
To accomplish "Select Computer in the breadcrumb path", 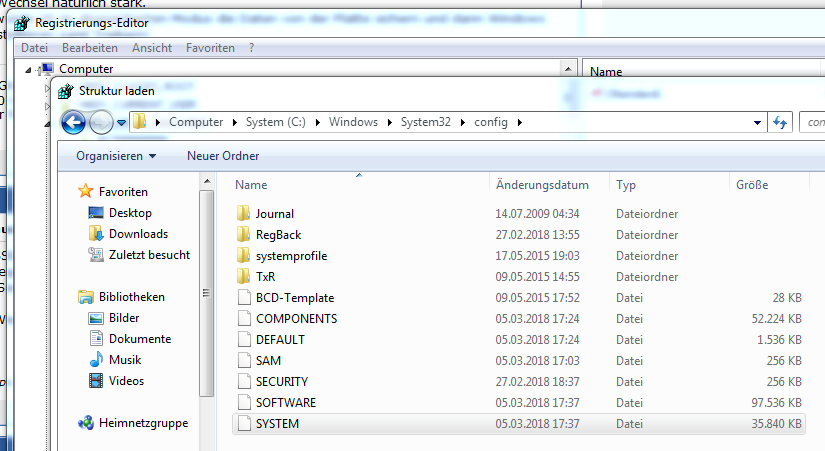I will [196, 122].
